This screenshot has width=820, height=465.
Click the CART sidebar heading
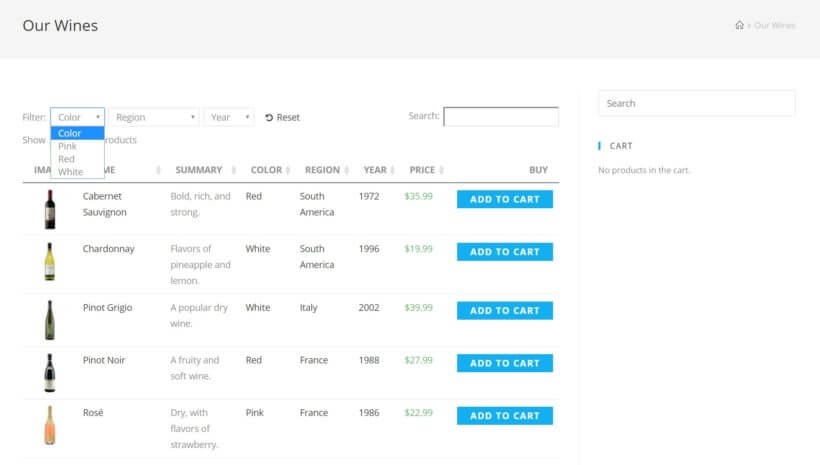click(621, 146)
